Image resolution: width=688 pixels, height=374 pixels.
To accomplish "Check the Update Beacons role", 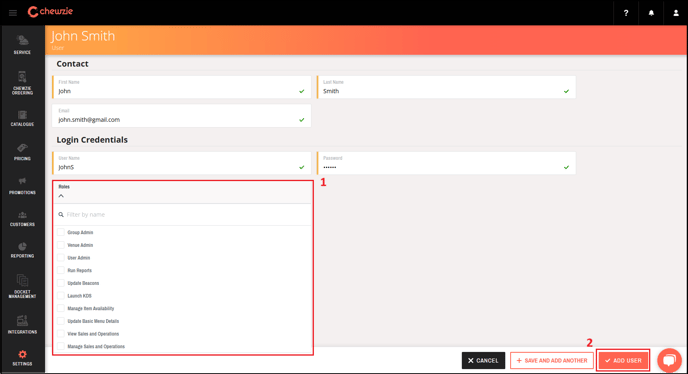I will (x=61, y=283).
